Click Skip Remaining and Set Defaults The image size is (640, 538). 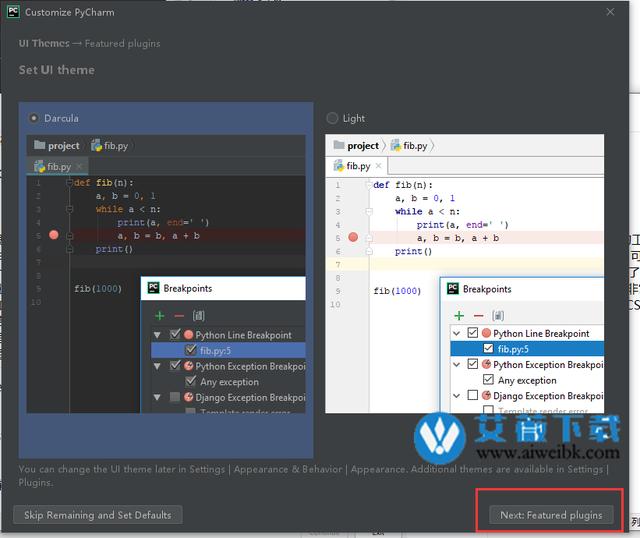tap(98, 515)
